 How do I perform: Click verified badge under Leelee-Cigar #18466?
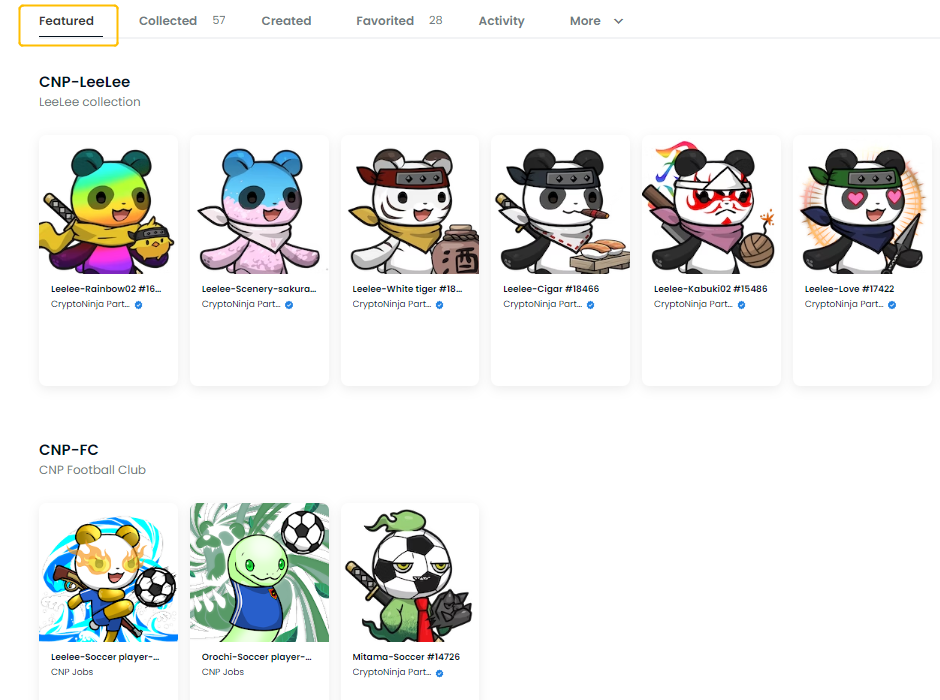[x=590, y=305]
